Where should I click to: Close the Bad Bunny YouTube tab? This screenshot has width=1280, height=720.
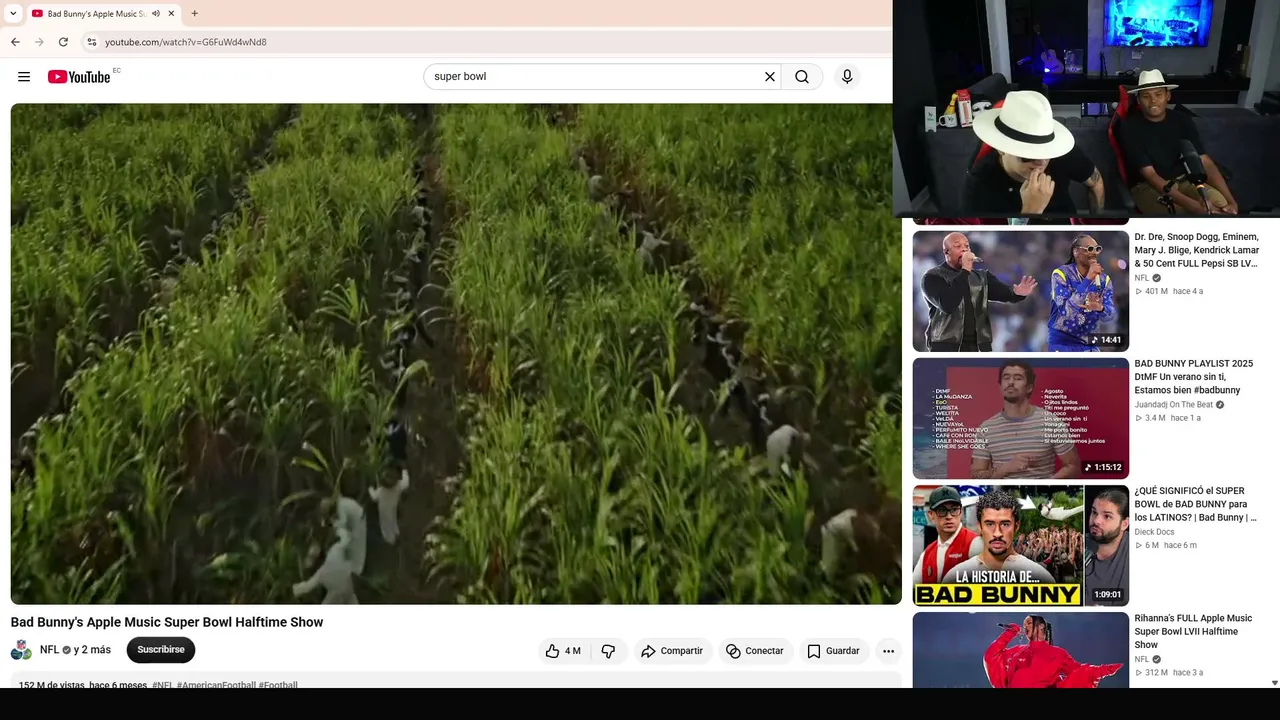pyautogui.click(x=171, y=14)
